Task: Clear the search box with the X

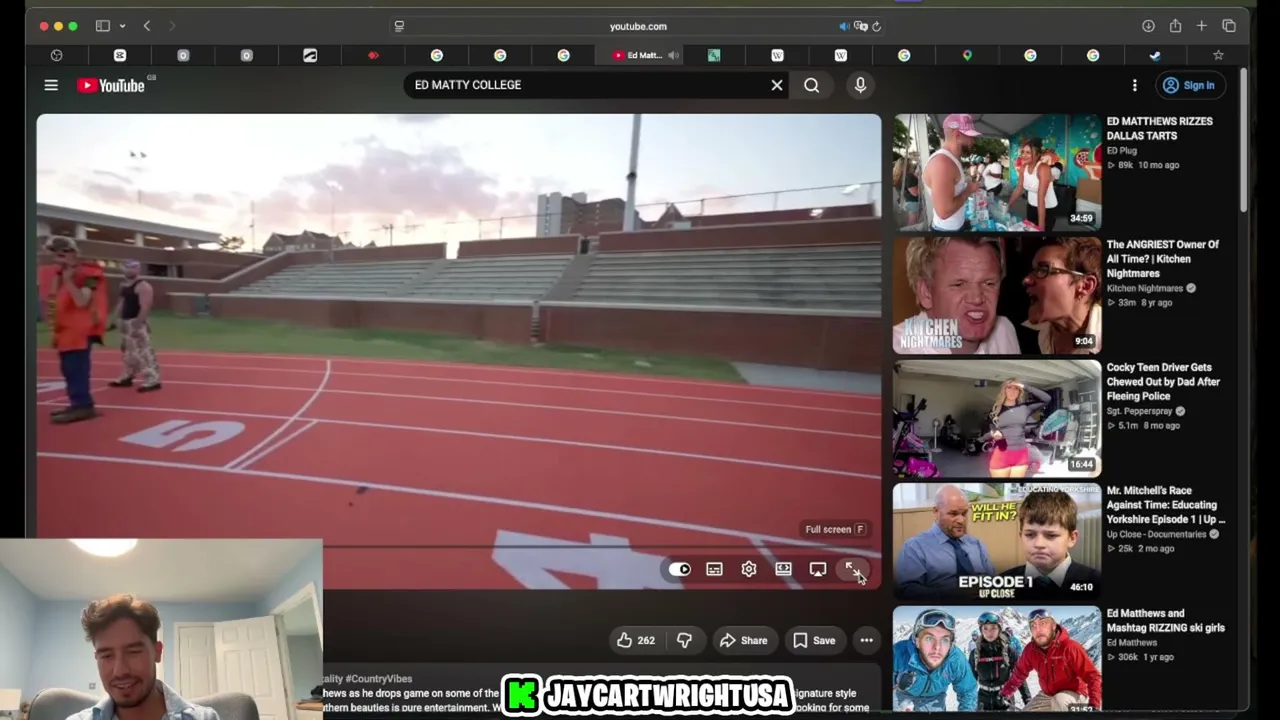Action: 777,85
